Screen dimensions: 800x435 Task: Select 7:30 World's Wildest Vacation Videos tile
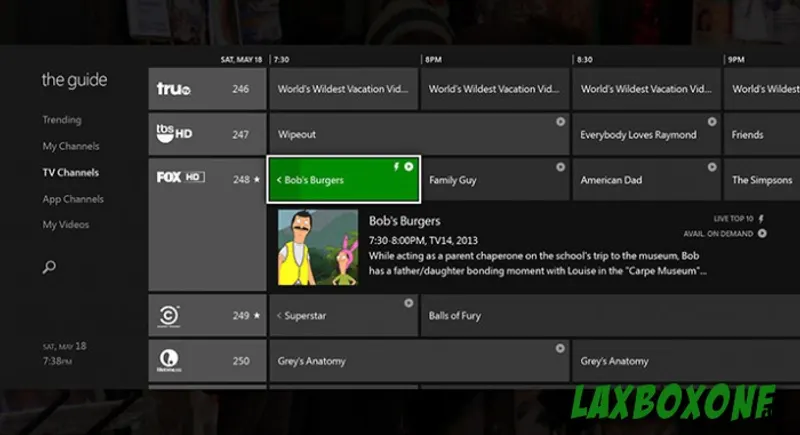tap(343, 89)
